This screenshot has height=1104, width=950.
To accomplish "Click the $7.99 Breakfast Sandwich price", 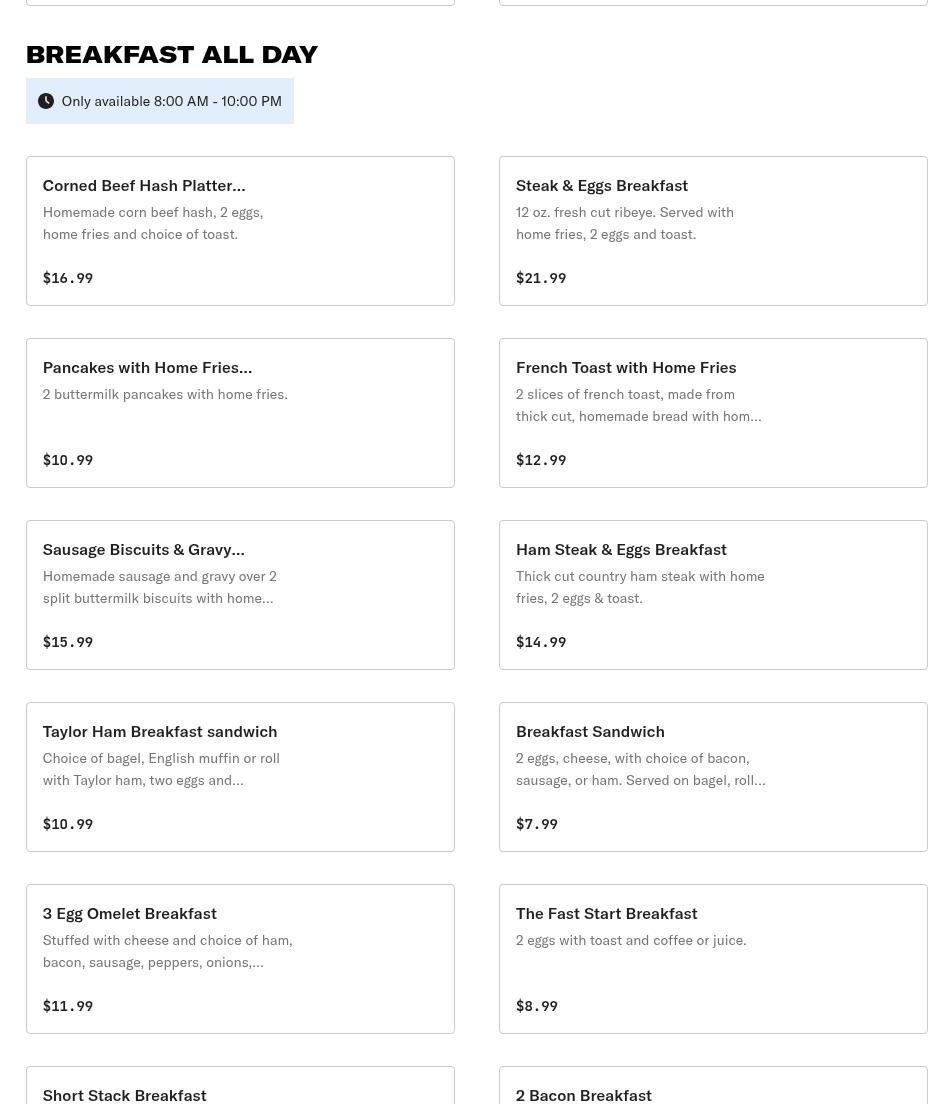I will (x=537, y=824).
